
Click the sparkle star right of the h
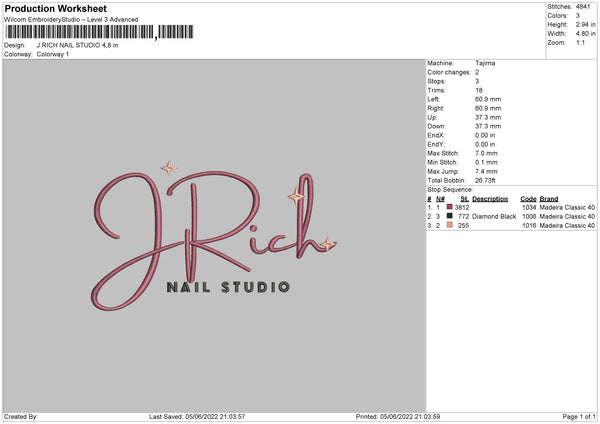[327, 243]
